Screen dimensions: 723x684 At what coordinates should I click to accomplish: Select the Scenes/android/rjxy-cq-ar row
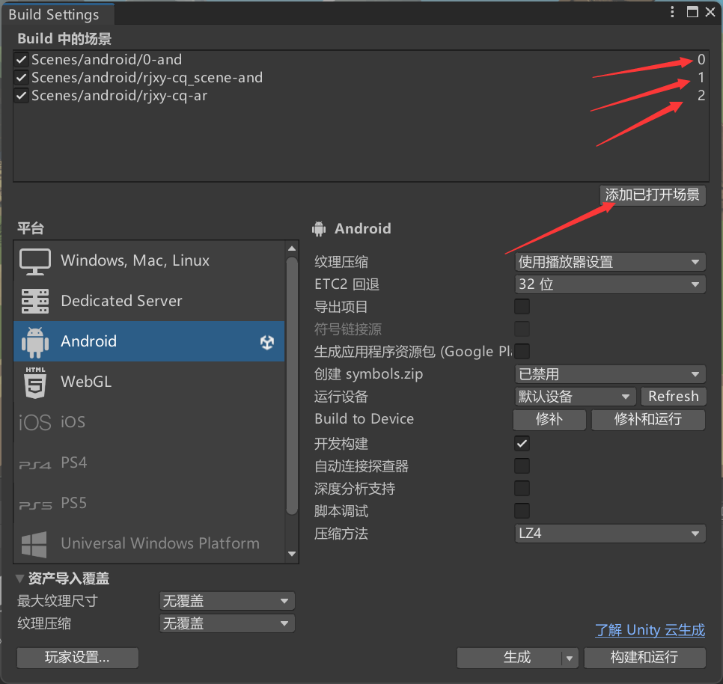[361, 95]
